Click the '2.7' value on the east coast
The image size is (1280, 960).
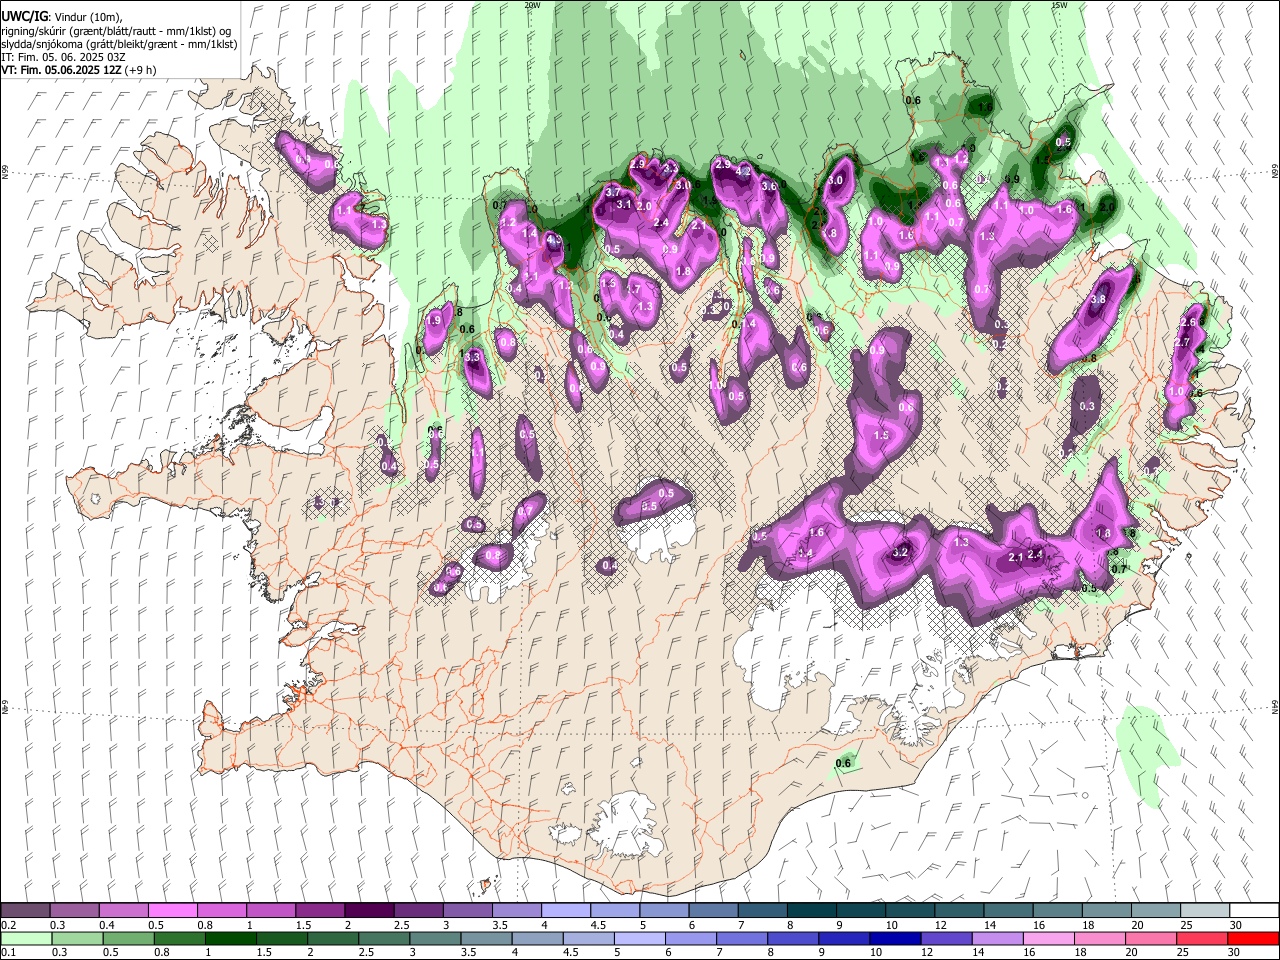[1181, 343]
